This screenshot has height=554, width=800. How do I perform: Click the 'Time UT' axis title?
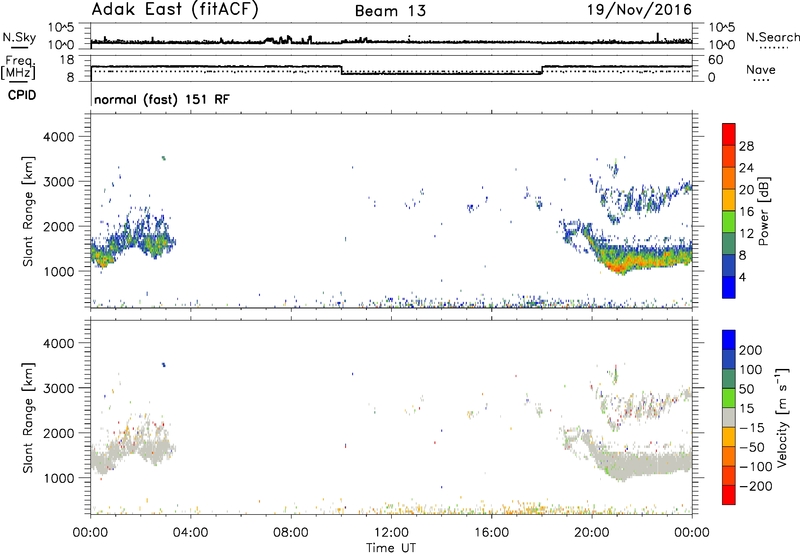click(391, 548)
